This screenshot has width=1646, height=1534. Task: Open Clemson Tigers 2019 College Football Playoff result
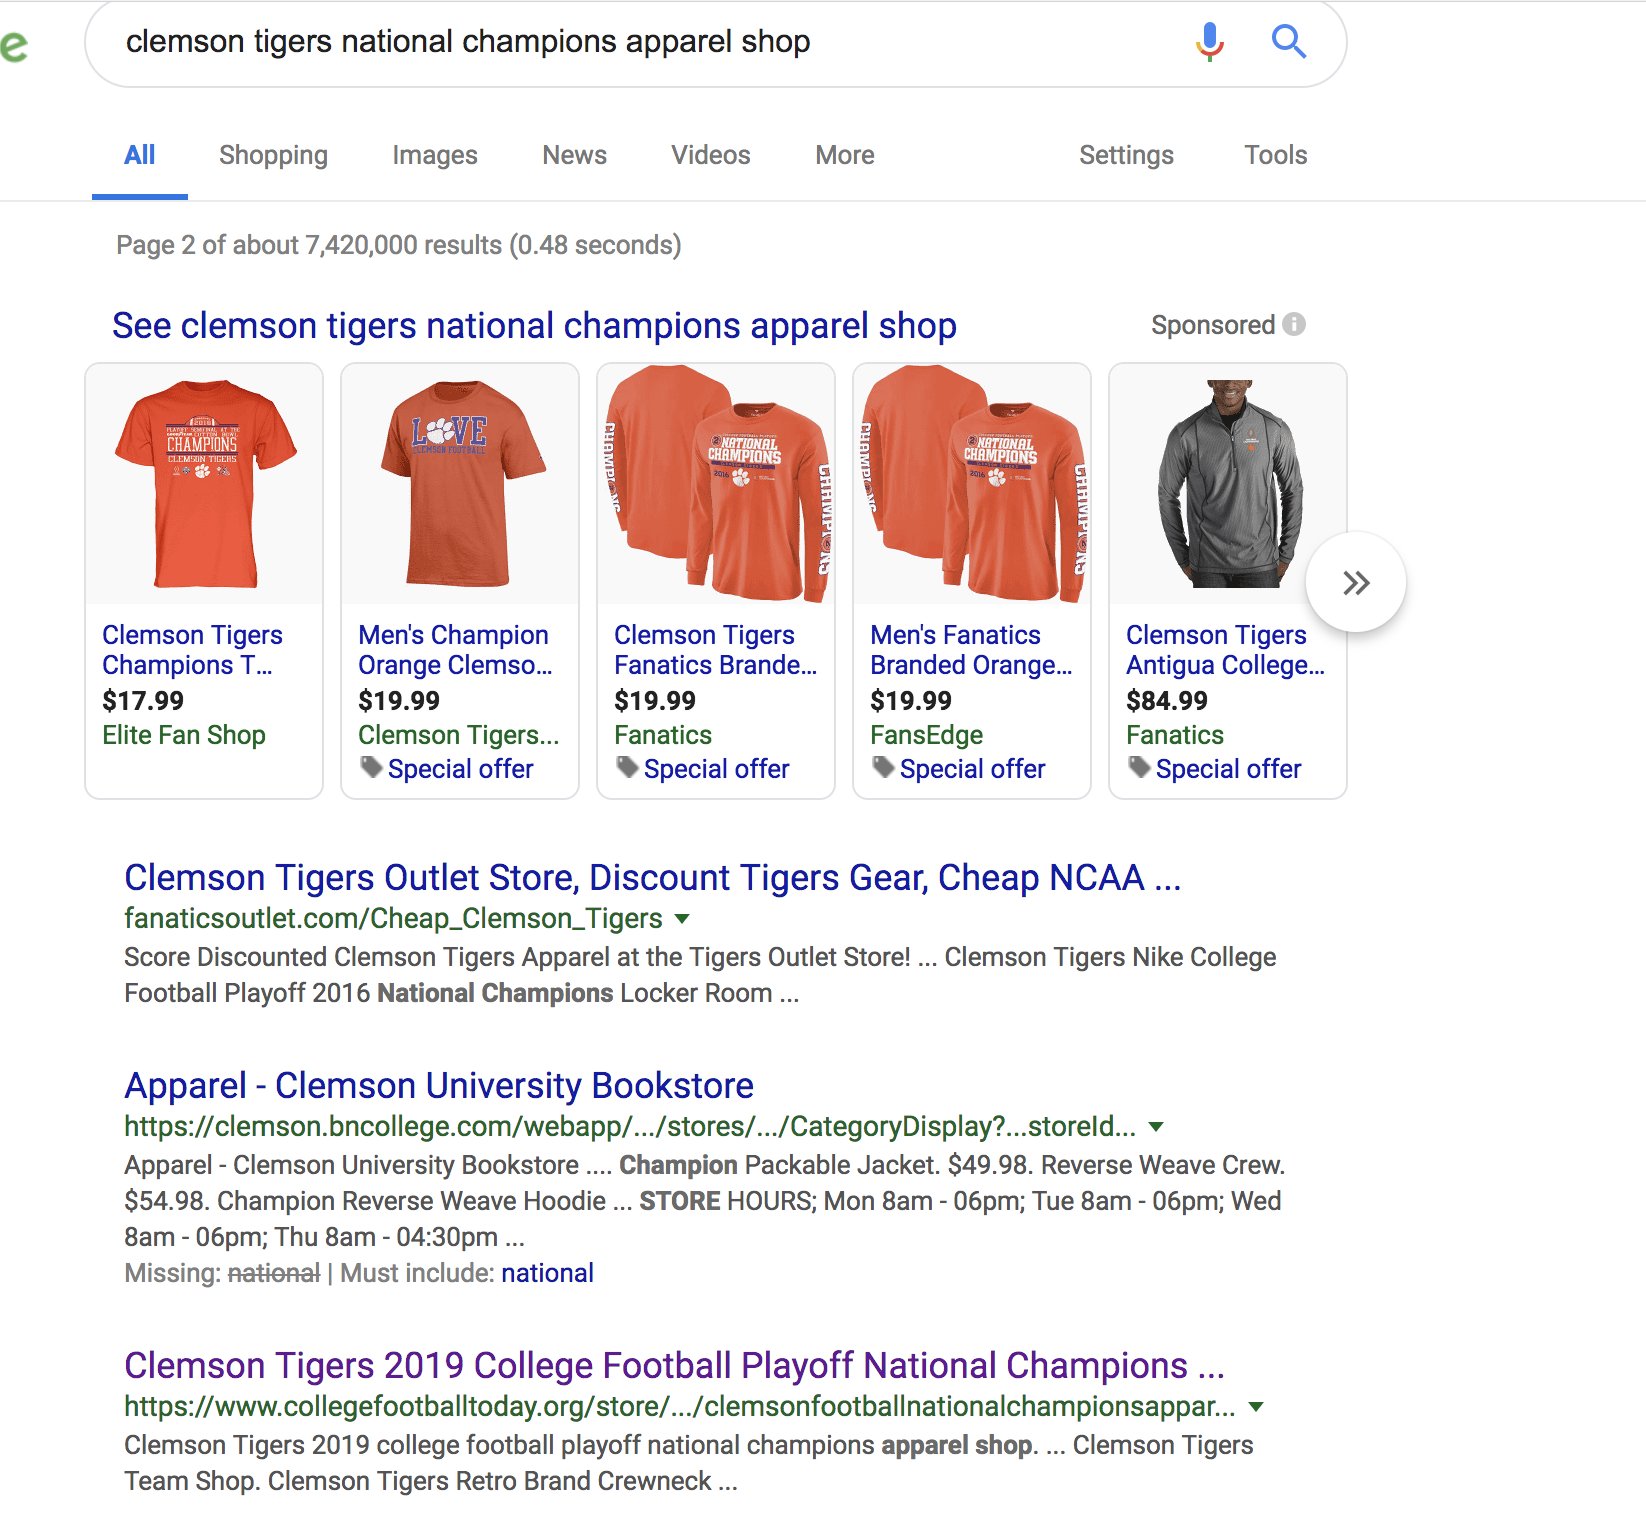[x=674, y=1365]
